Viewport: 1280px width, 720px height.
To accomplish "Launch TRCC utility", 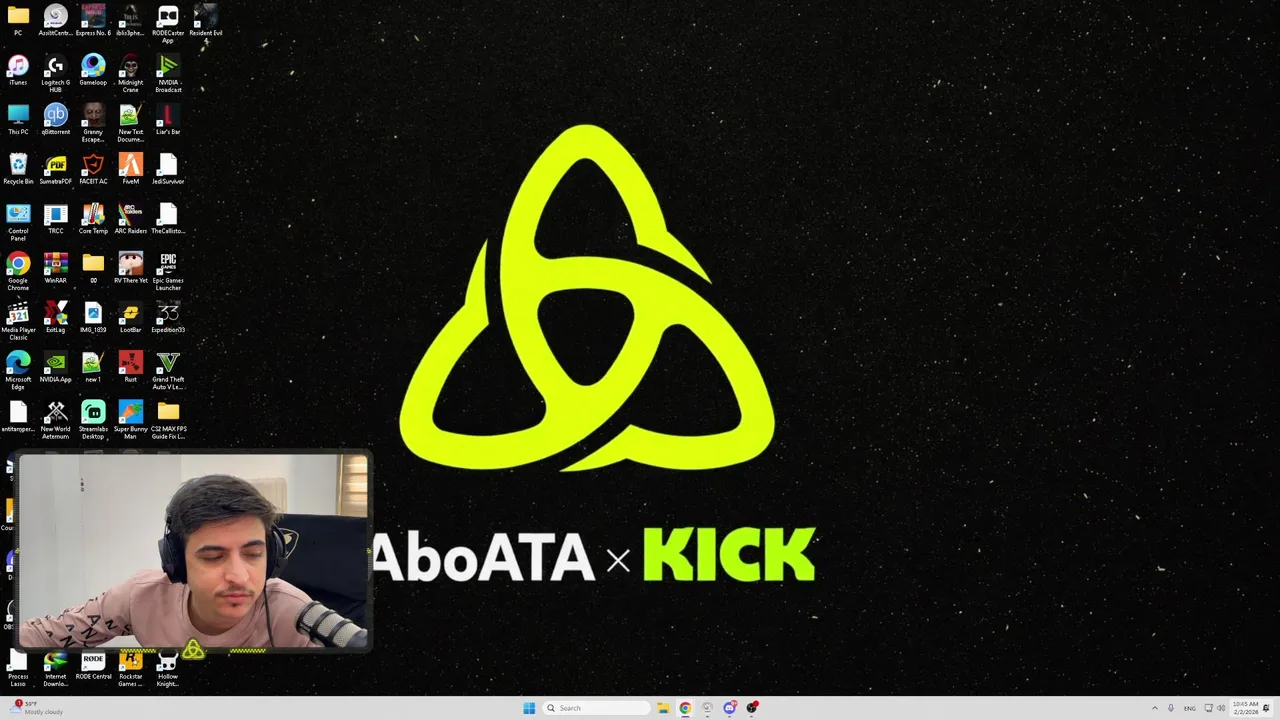I will 56,219.
